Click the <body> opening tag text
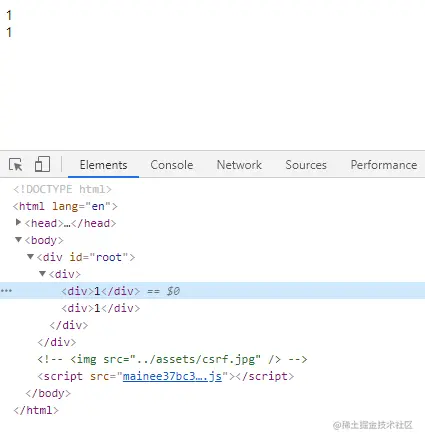 44,240
